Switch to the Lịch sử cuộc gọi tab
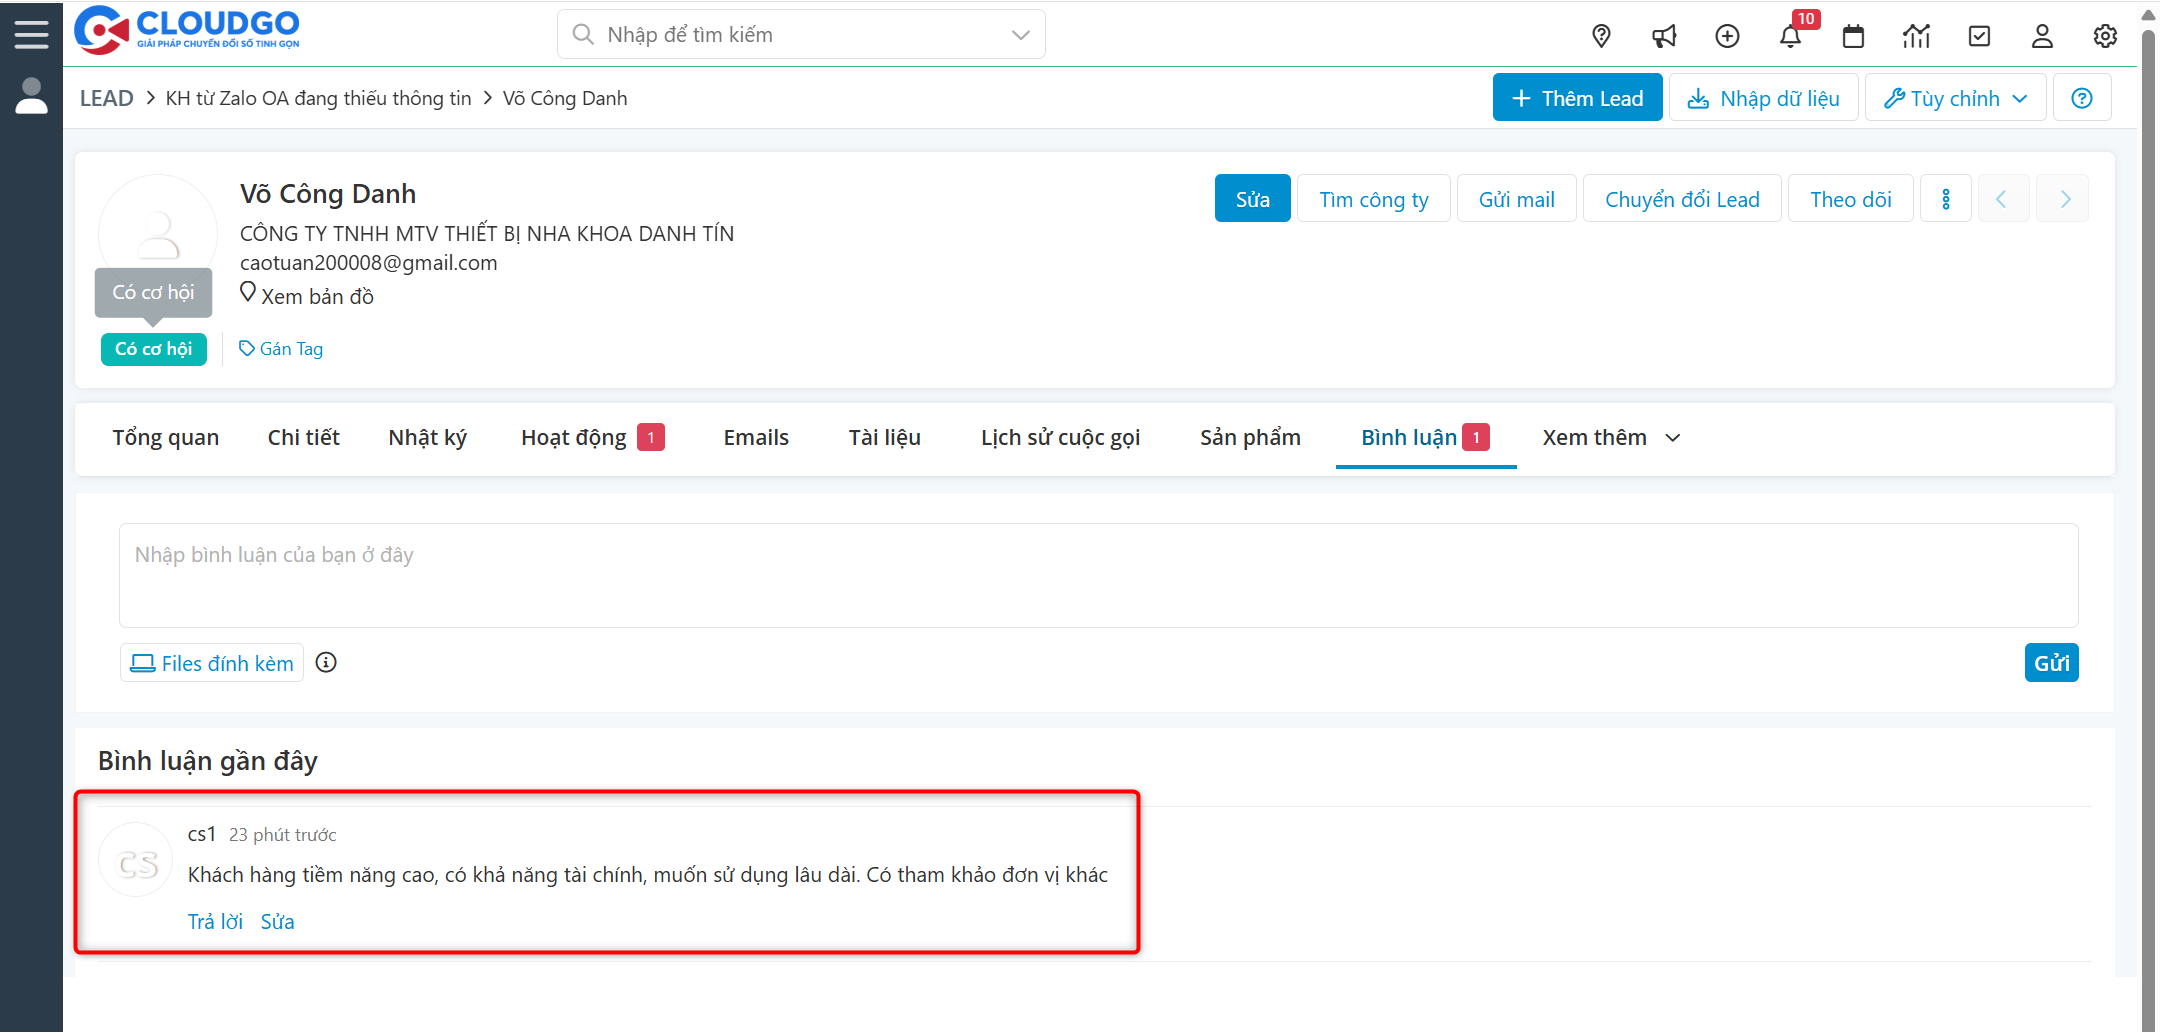Screen dimensions: 2160x1032 pyautogui.click(x=1060, y=437)
